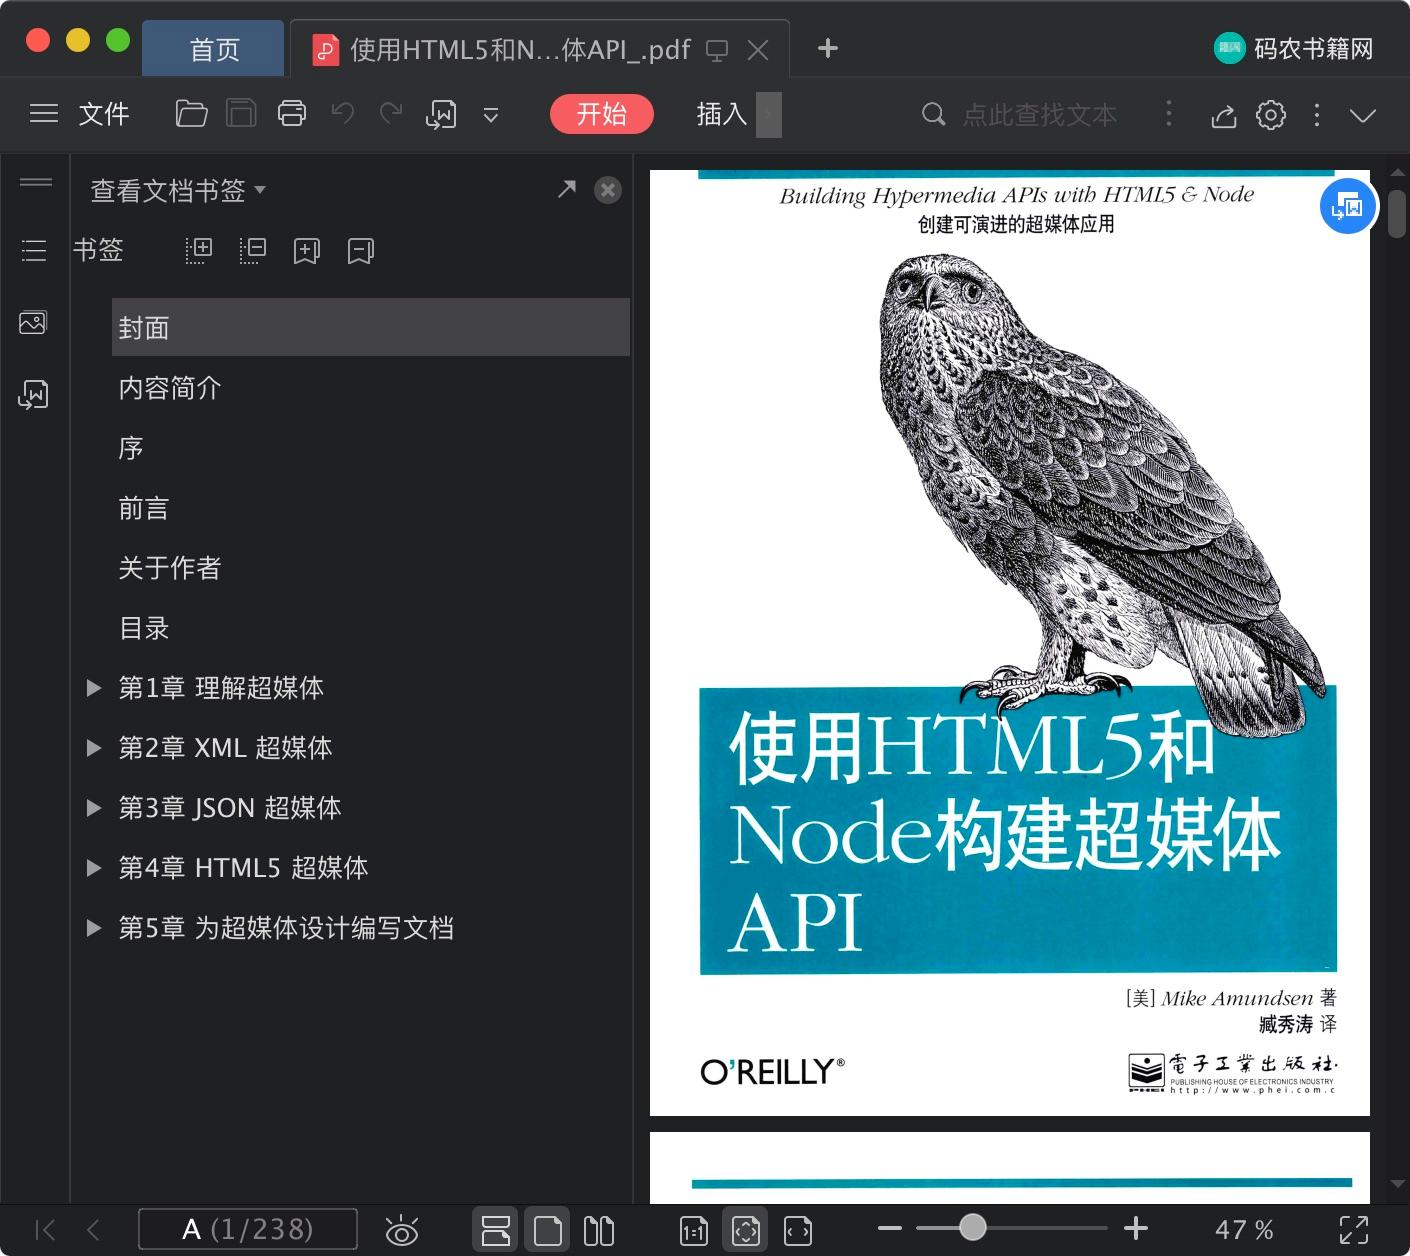Click the collapse all bookmarks icon
Viewport: 1410px width, 1256px height.
tap(253, 250)
